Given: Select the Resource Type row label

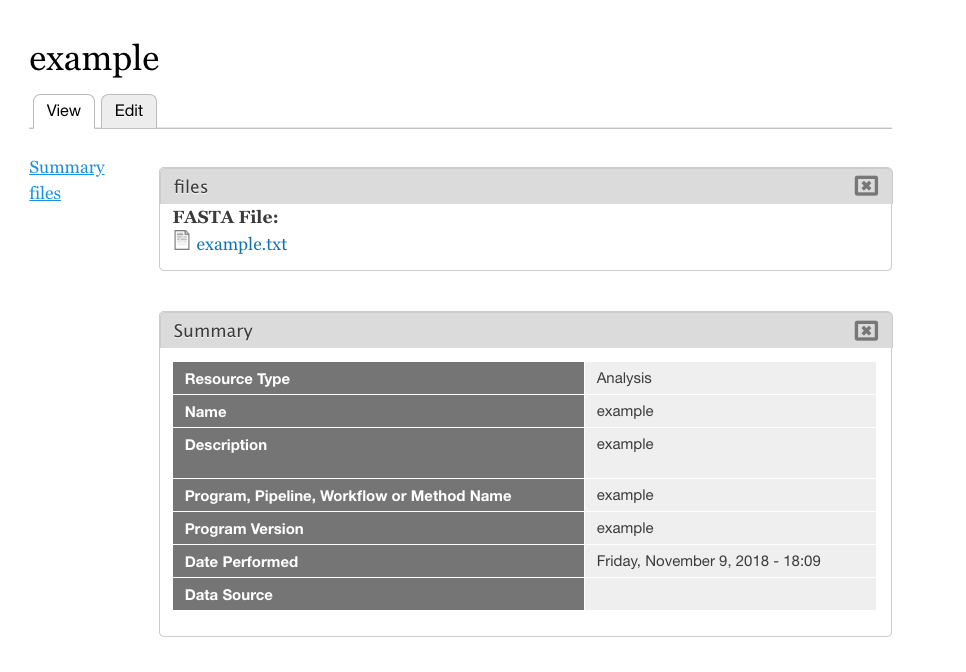Looking at the screenshot, I should point(237,379).
